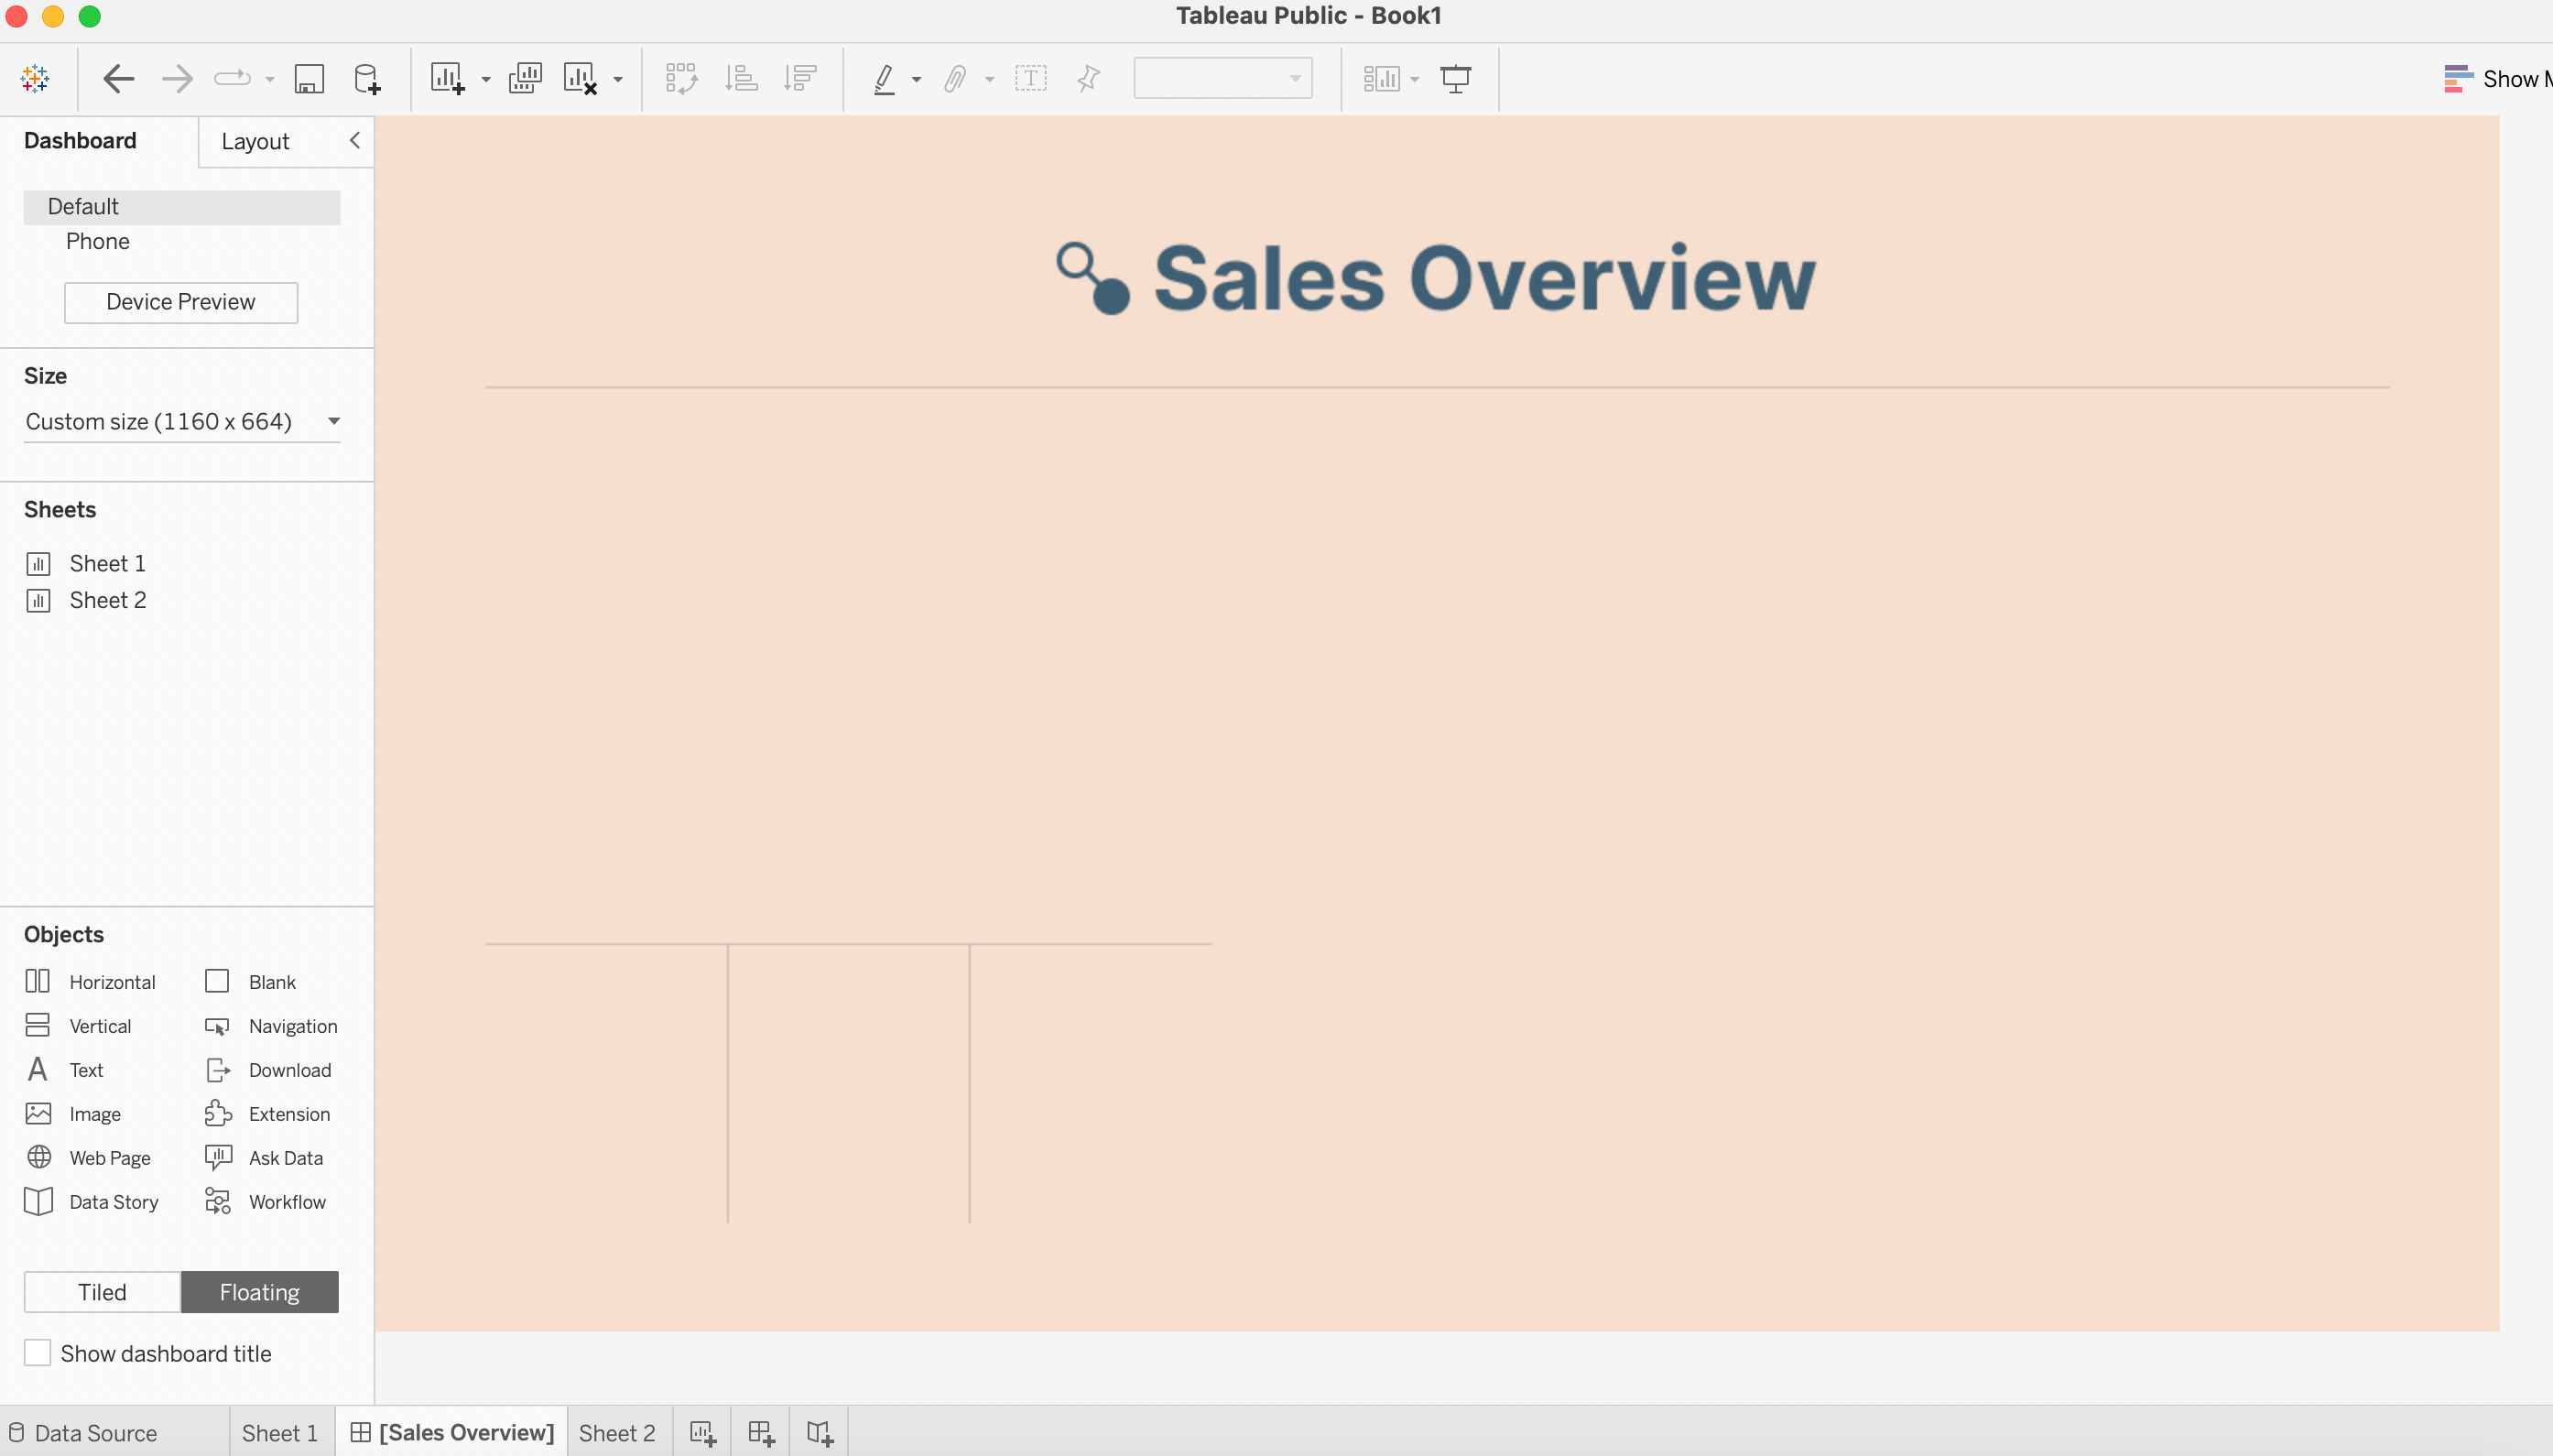Click the new worksheet toolbar icon
Screen dimensions: 2553x1456
point(447,78)
